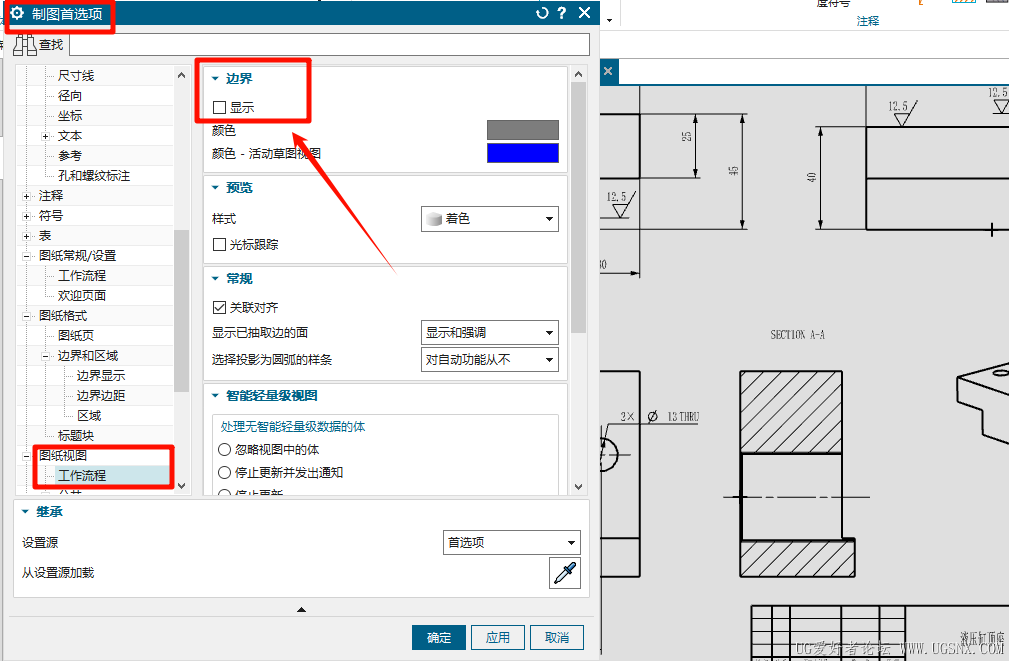Click the 确定 button
Viewport: 1009px width, 661px height.
tap(439, 637)
